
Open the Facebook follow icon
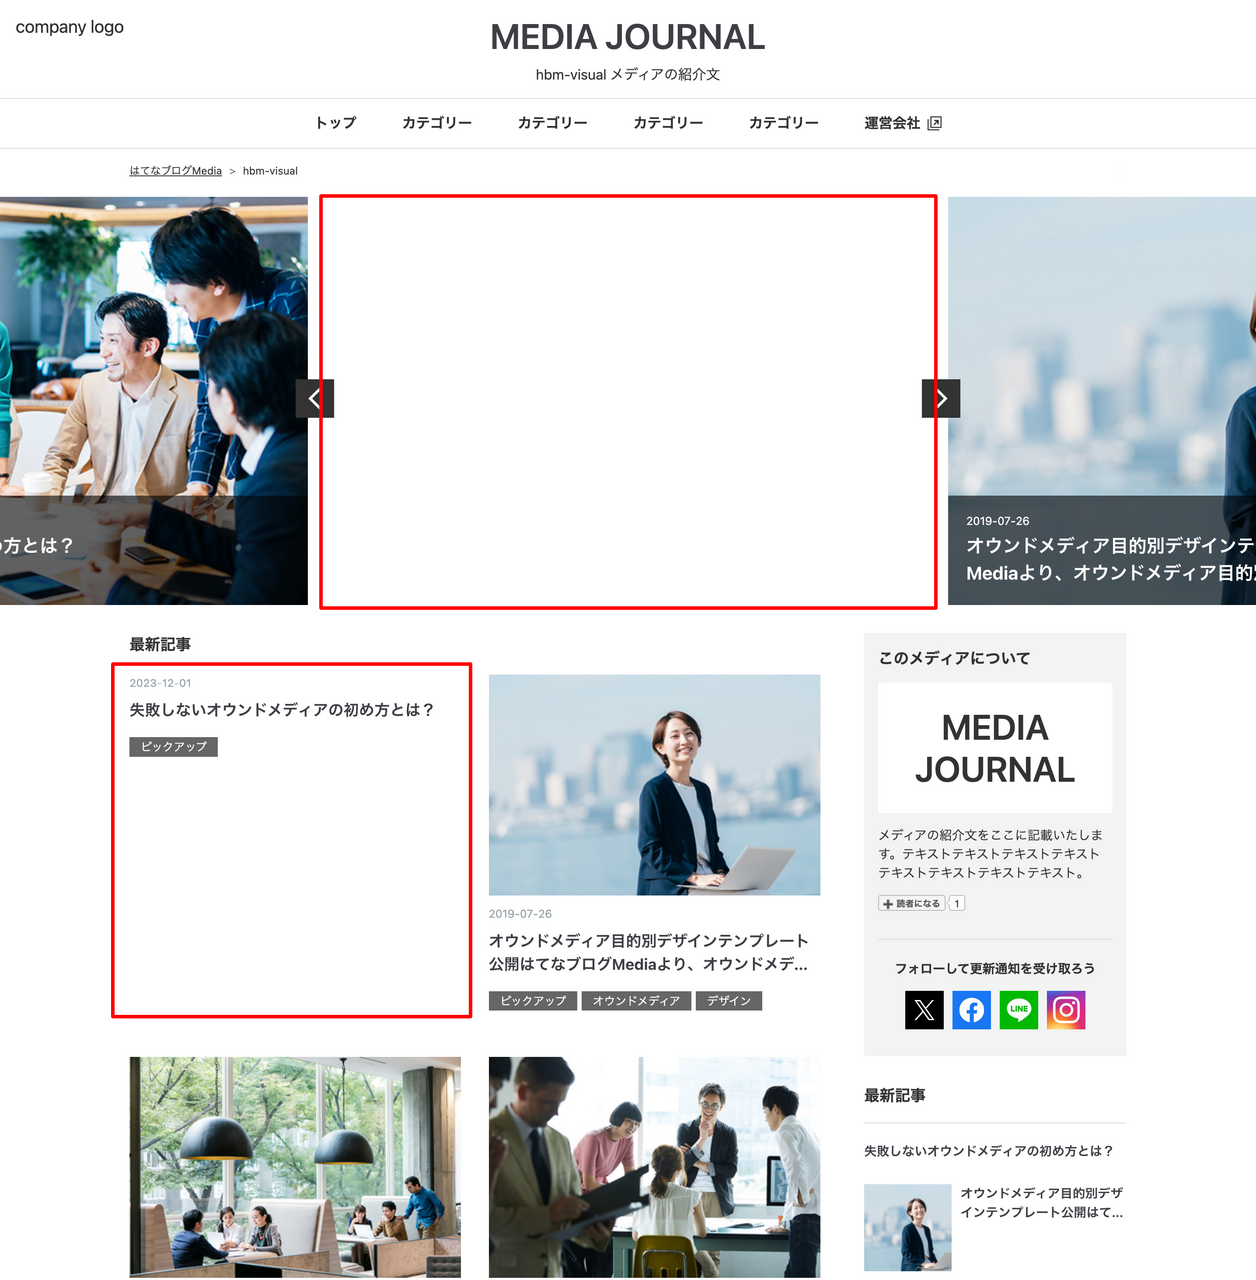coord(971,1010)
